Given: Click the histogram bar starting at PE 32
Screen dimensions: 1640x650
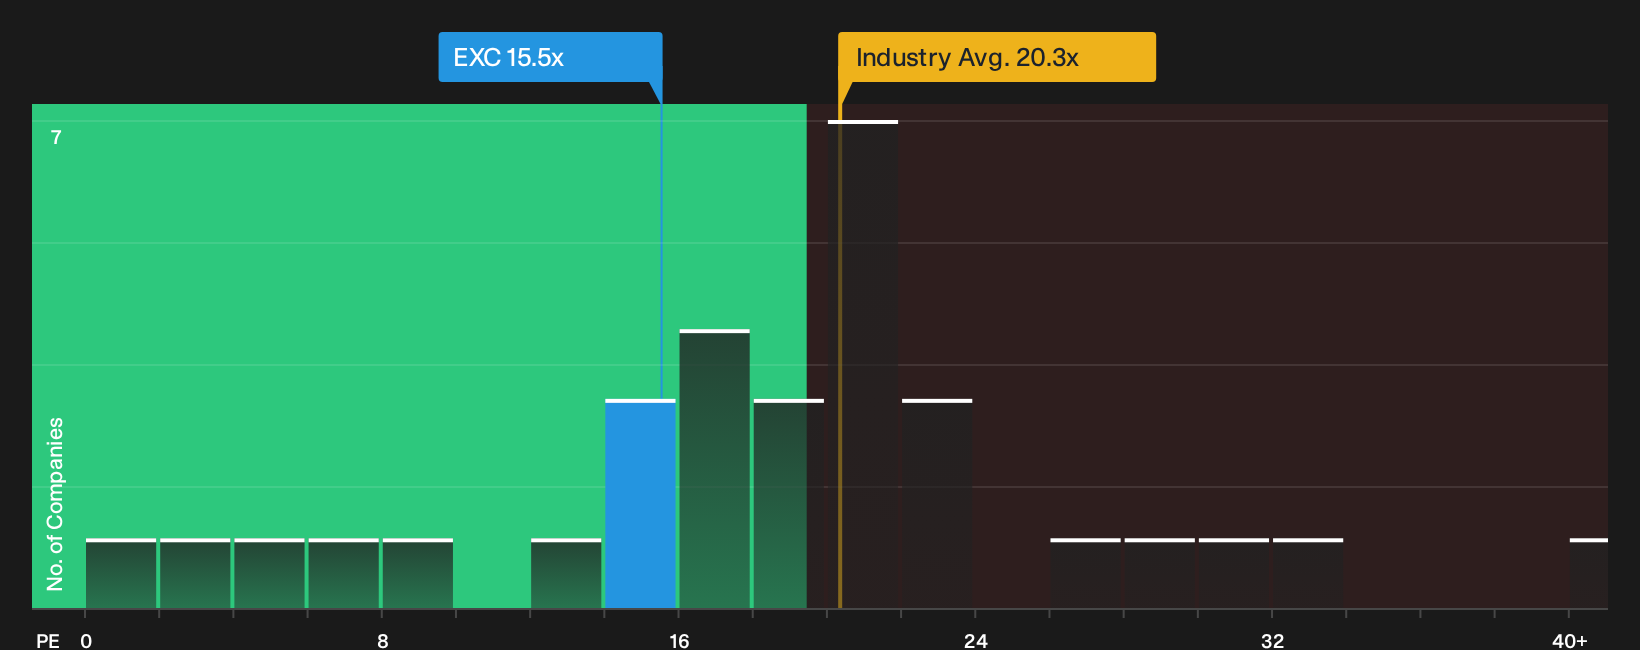Looking at the screenshot, I should point(1308,573).
